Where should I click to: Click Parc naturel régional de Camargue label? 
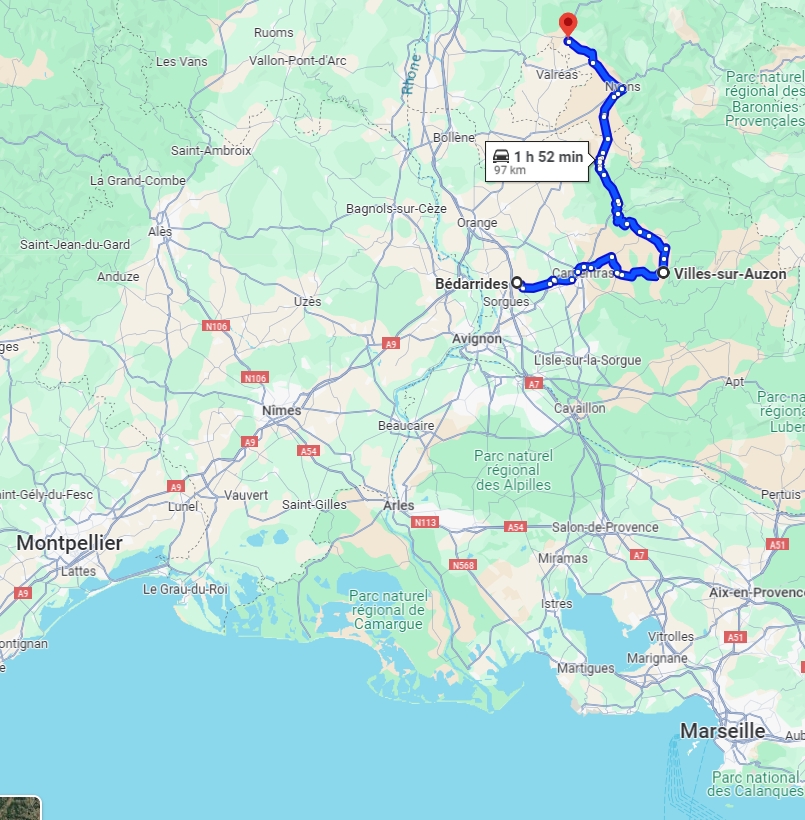point(388,610)
